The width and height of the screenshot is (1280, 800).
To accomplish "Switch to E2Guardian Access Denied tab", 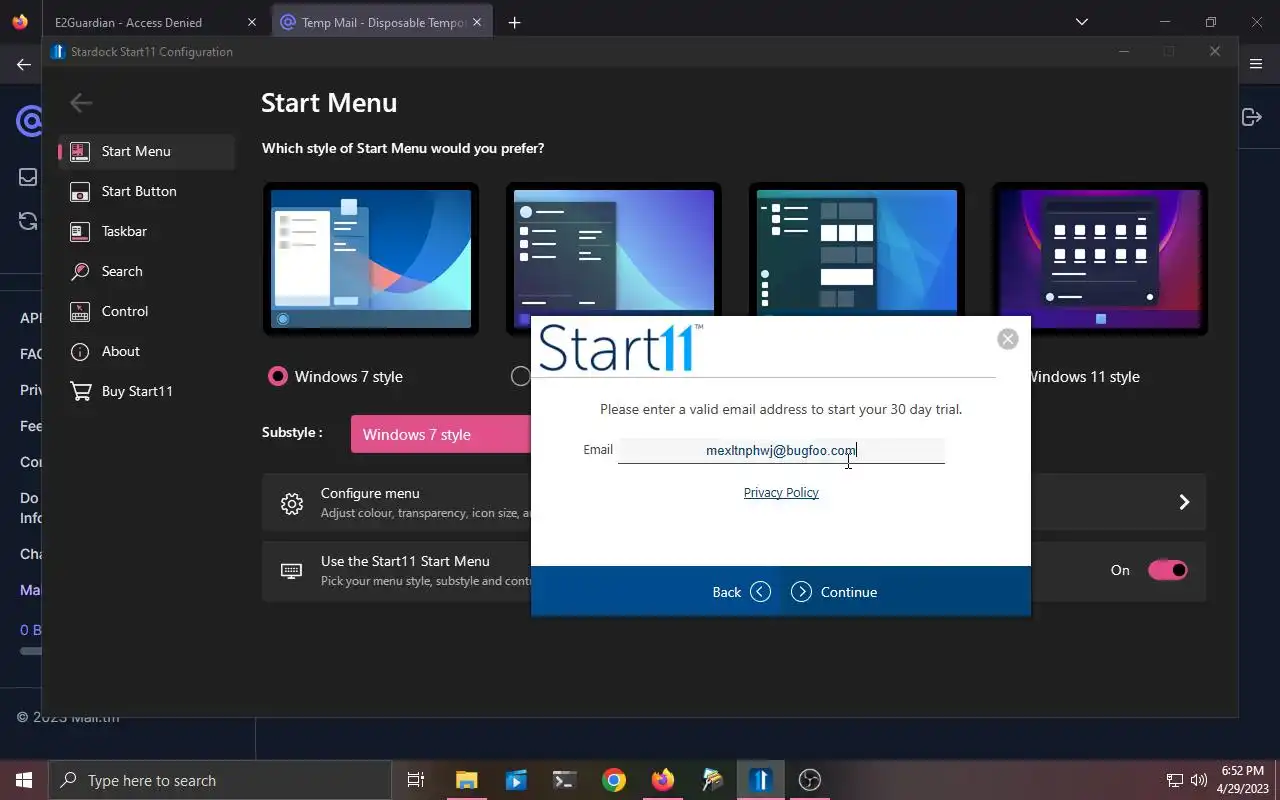I will (x=155, y=22).
